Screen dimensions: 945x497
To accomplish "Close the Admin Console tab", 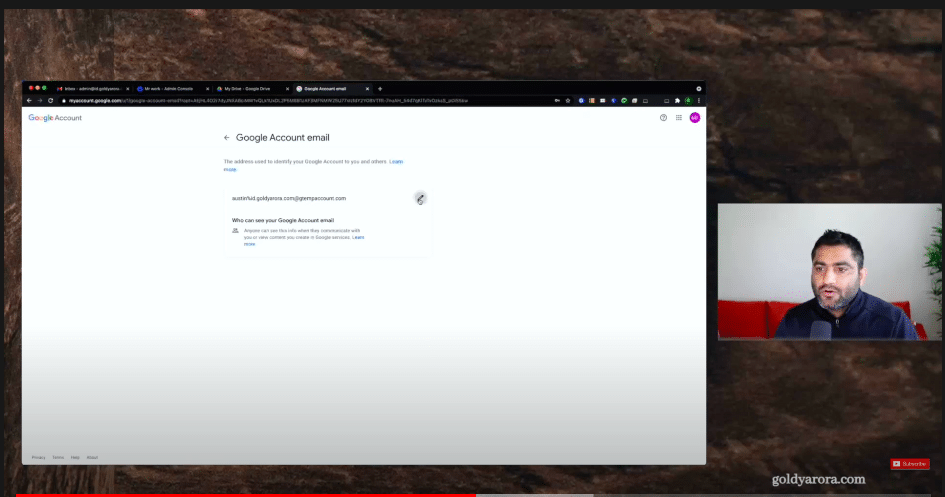I will (207, 89).
